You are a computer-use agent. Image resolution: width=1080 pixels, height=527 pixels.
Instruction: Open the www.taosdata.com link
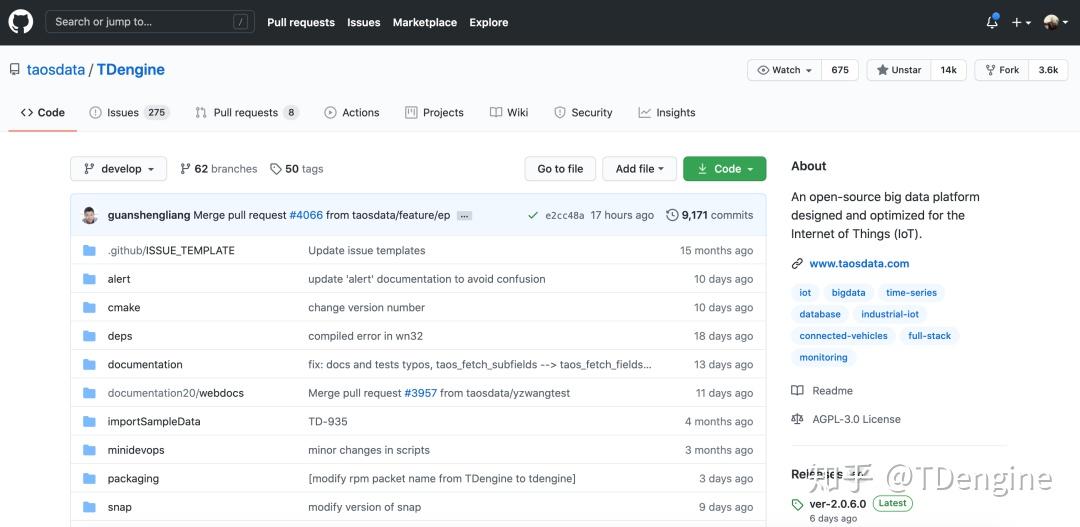pos(859,264)
